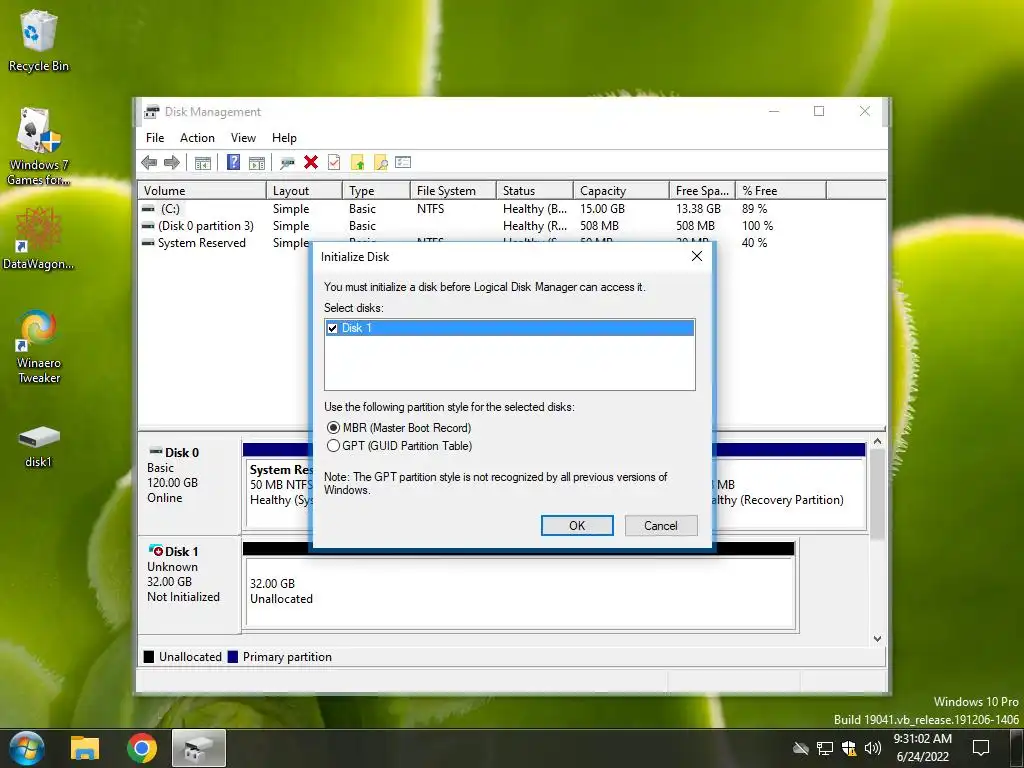Viewport: 1024px width, 768px height.
Task: Select GPT (GUID Partition Table) option
Action: point(400,446)
